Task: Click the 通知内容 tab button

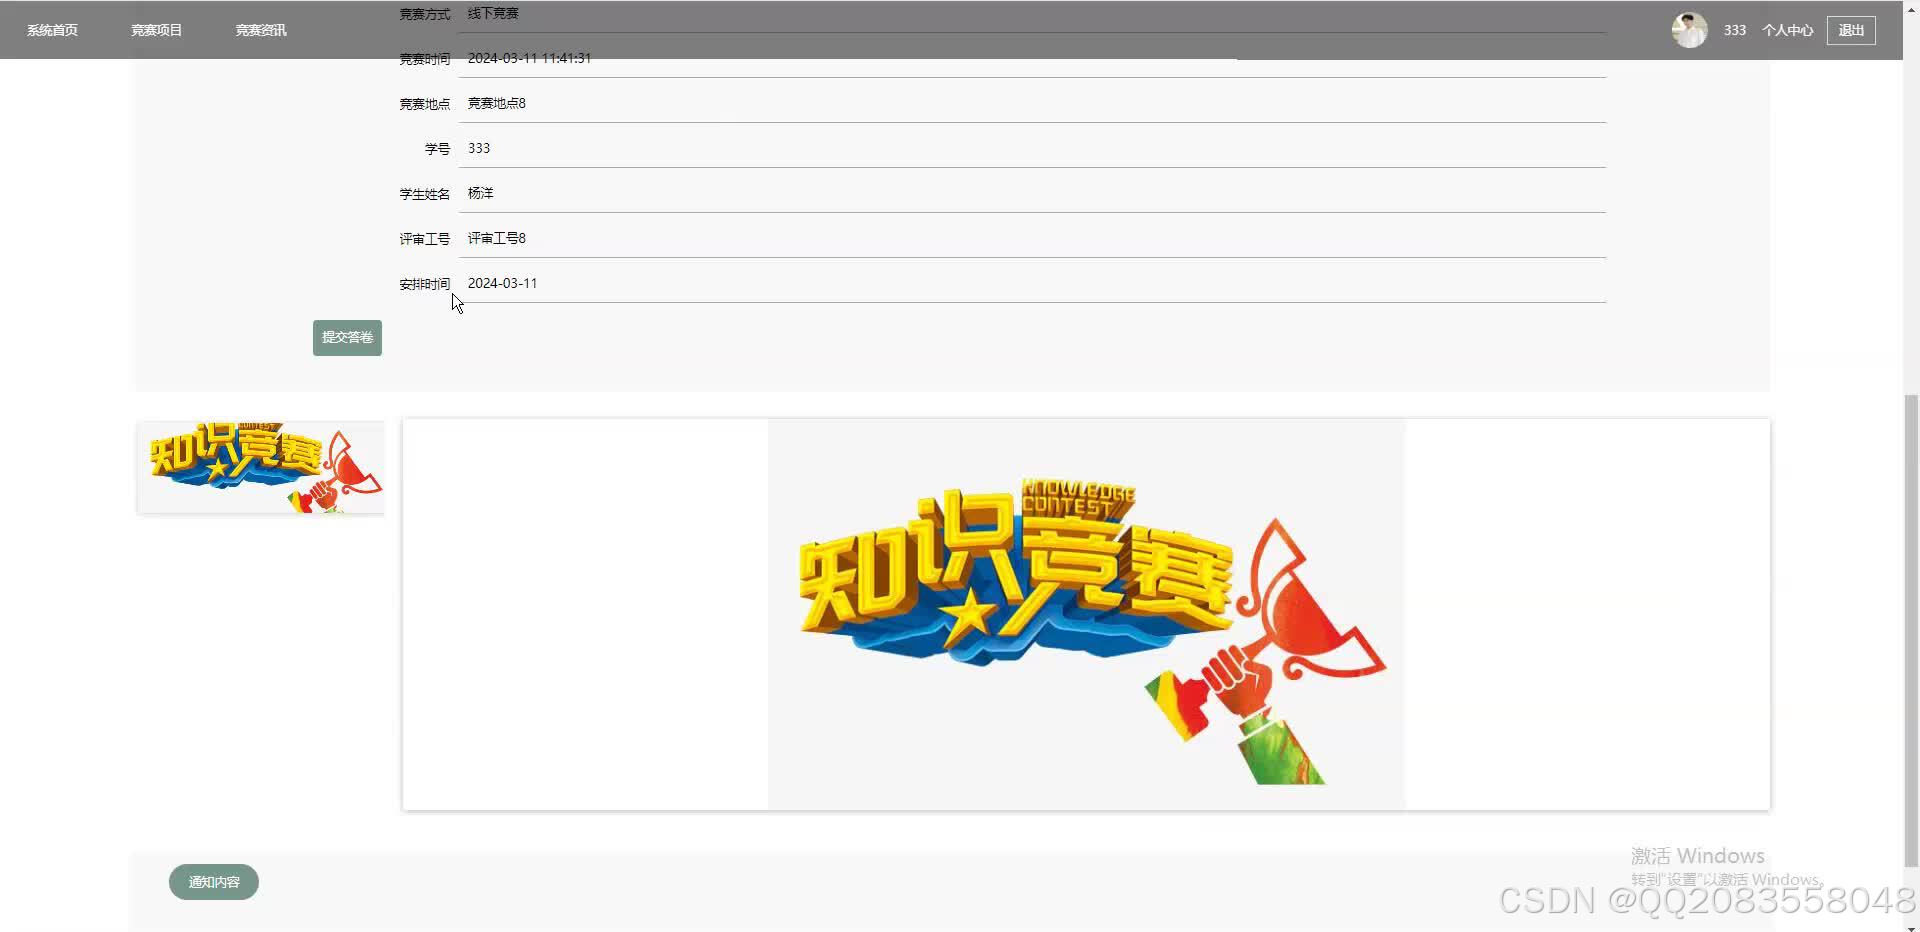Action: [x=214, y=882]
